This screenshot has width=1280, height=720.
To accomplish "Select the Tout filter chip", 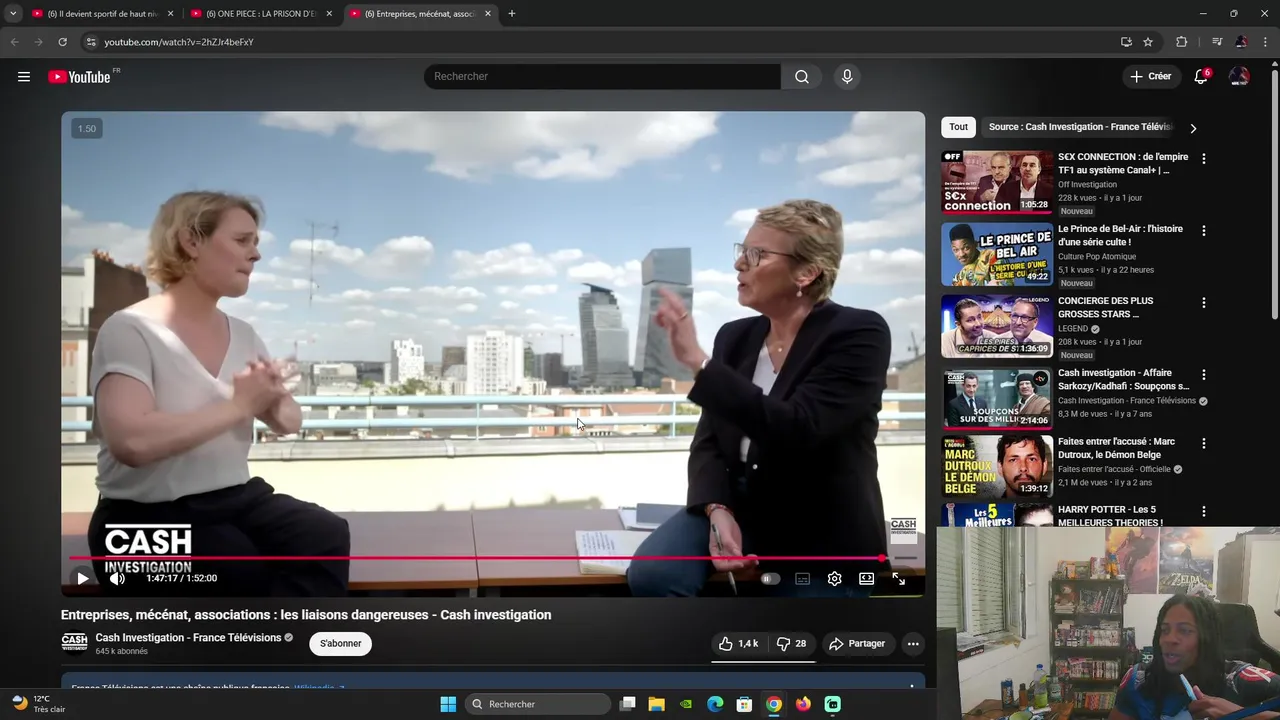I will (958, 127).
